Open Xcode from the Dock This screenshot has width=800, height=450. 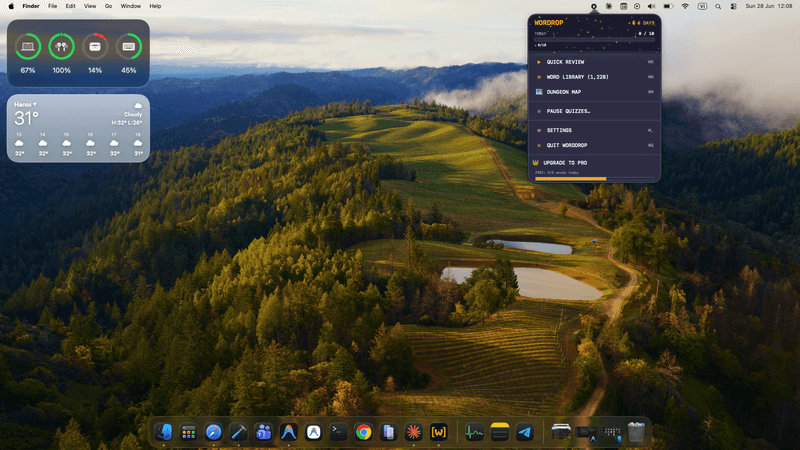coord(239,432)
